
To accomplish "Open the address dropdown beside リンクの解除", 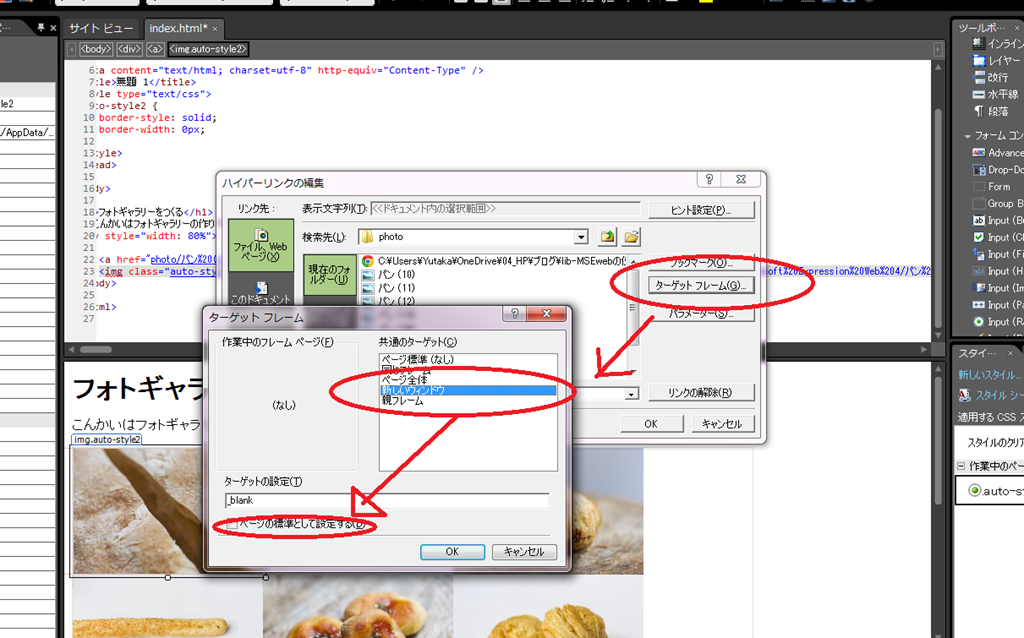I will point(631,394).
